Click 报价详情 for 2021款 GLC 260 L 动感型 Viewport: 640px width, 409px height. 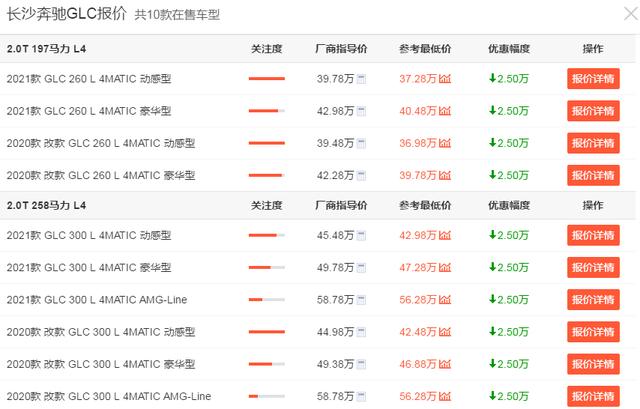593,79
